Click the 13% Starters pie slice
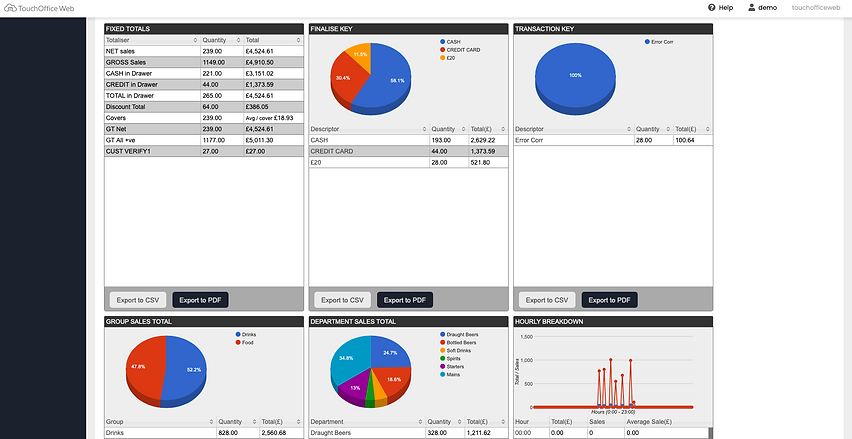852x439 pixels. [x=354, y=388]
